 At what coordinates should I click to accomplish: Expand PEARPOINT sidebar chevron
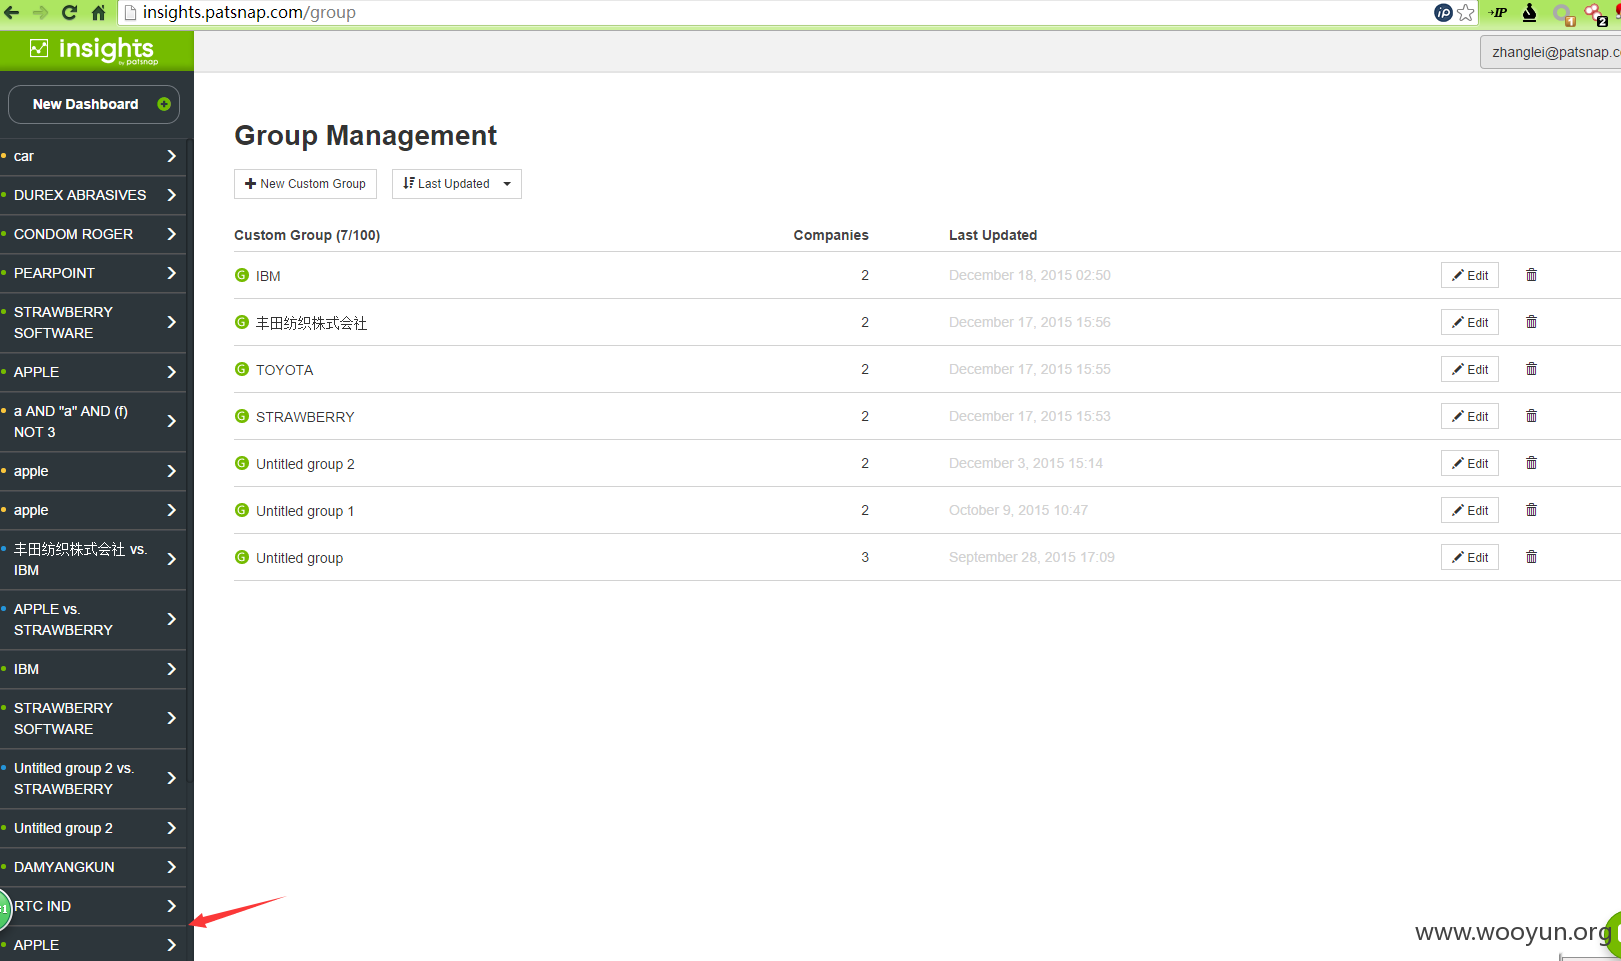point(171,273)
